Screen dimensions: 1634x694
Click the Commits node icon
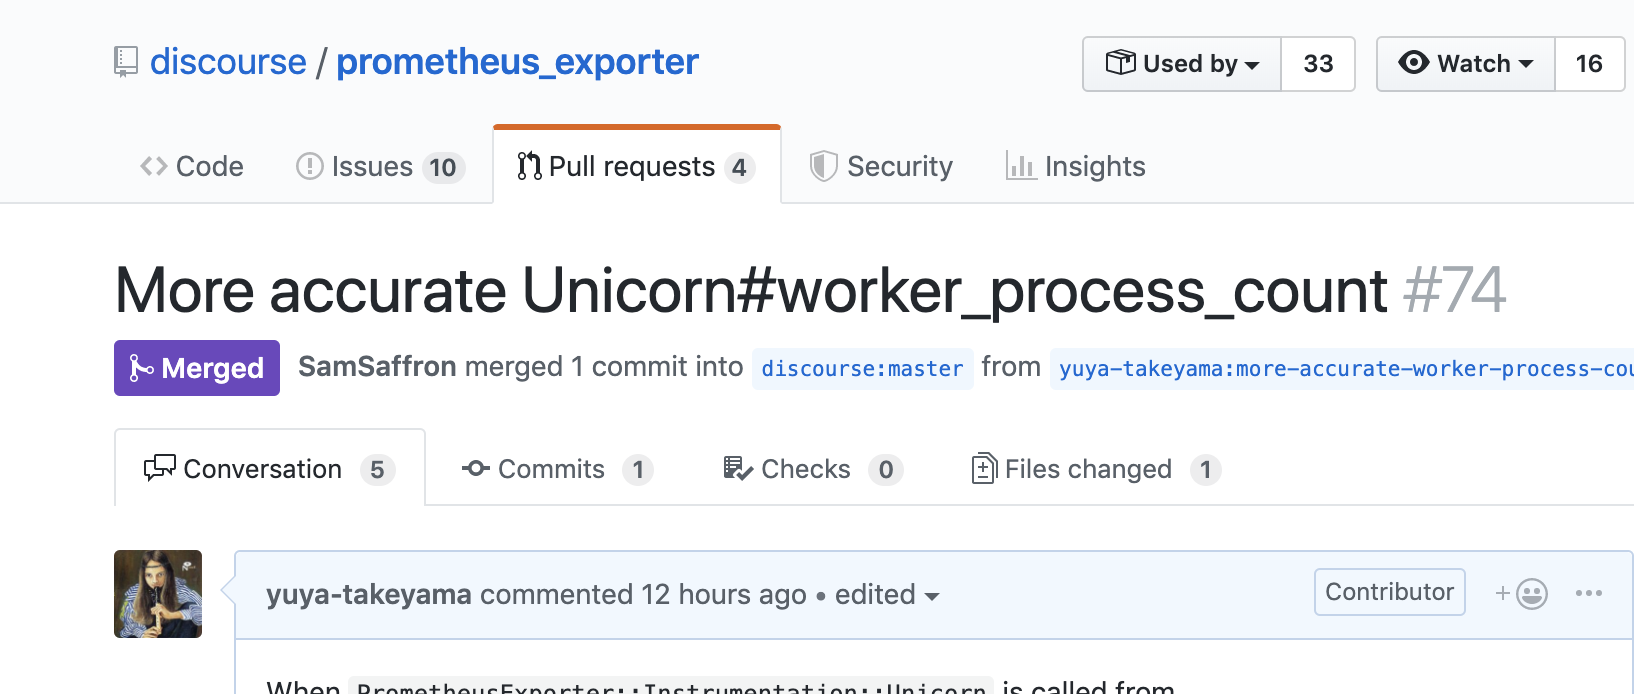pyautogui.click(x=476, y=468)
